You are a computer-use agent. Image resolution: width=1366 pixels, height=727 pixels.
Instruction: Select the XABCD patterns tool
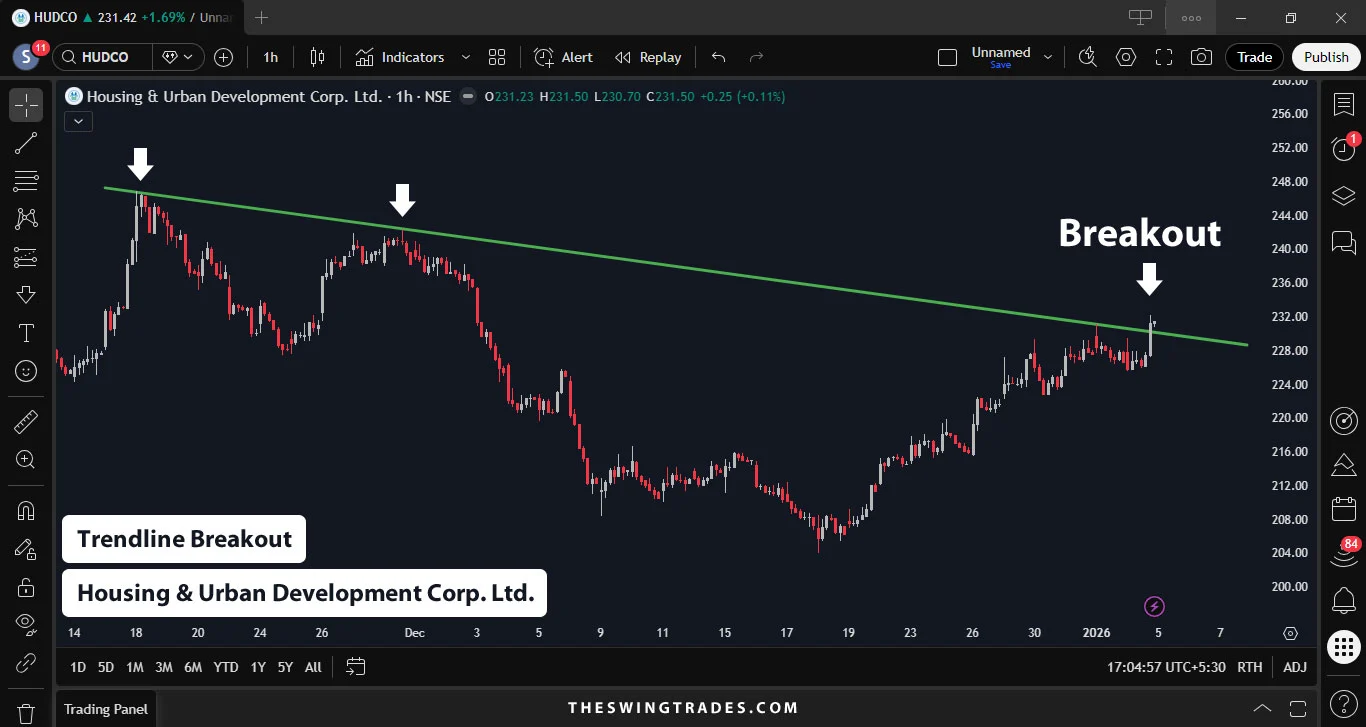coord(26,219)
